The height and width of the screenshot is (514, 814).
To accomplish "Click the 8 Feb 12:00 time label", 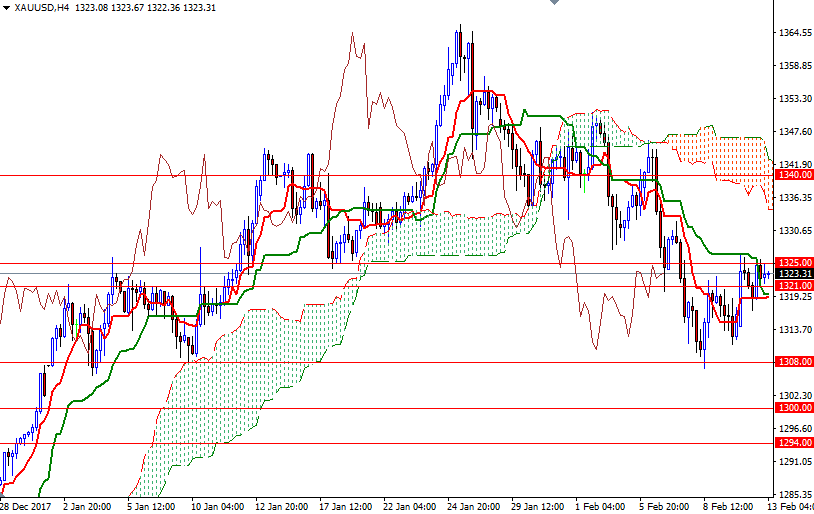I will click(728, 507).
